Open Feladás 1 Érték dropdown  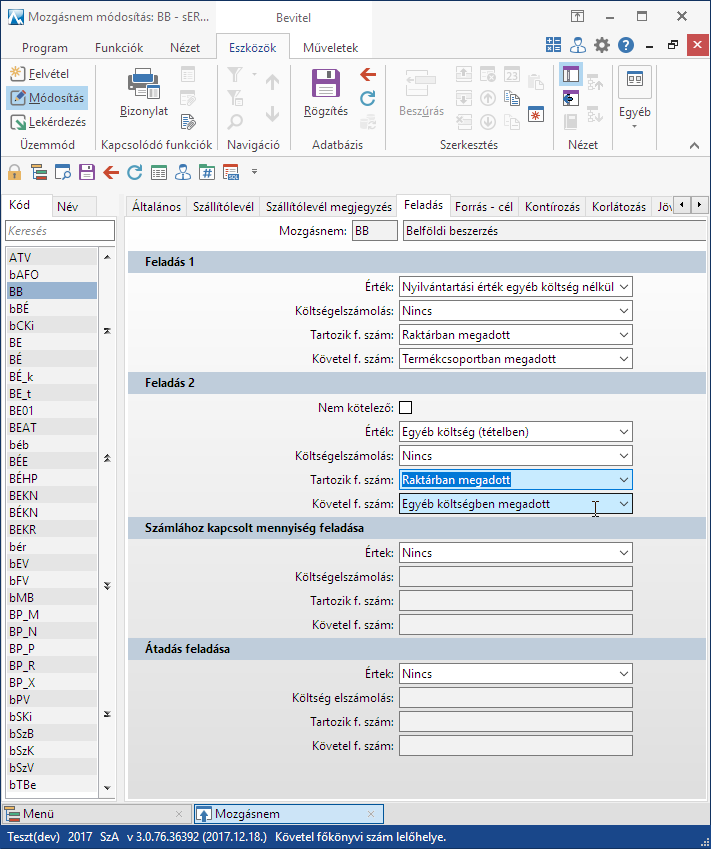click(x=624, y=287)
